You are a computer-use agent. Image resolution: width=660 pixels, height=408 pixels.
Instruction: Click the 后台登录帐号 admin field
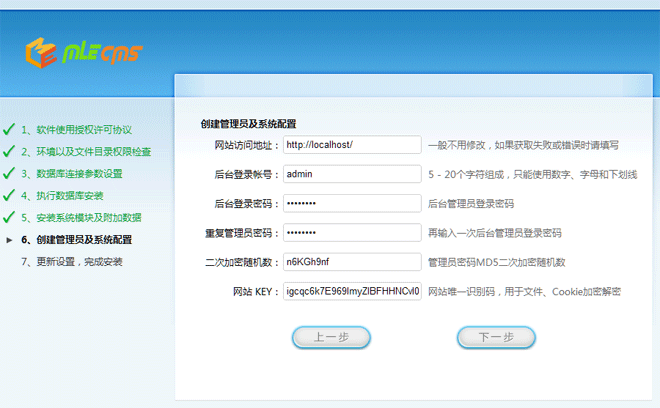(x=350, y=174)
